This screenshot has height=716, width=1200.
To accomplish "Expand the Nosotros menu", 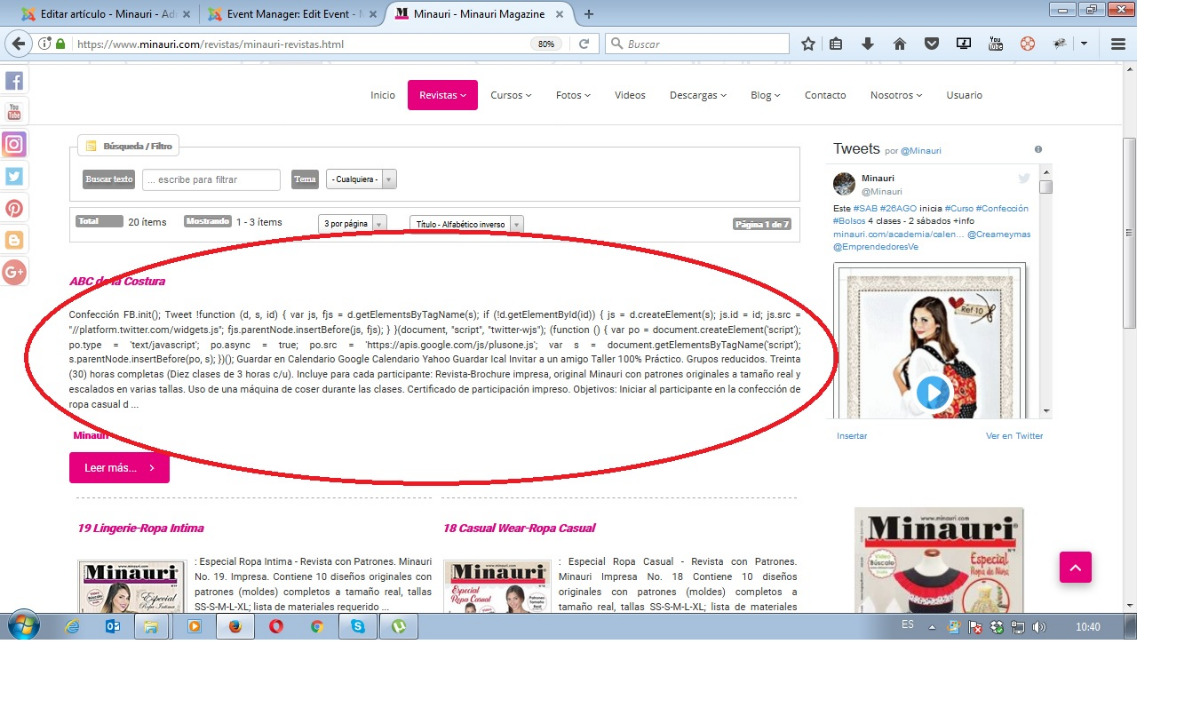I will click(x=896, y=95).
